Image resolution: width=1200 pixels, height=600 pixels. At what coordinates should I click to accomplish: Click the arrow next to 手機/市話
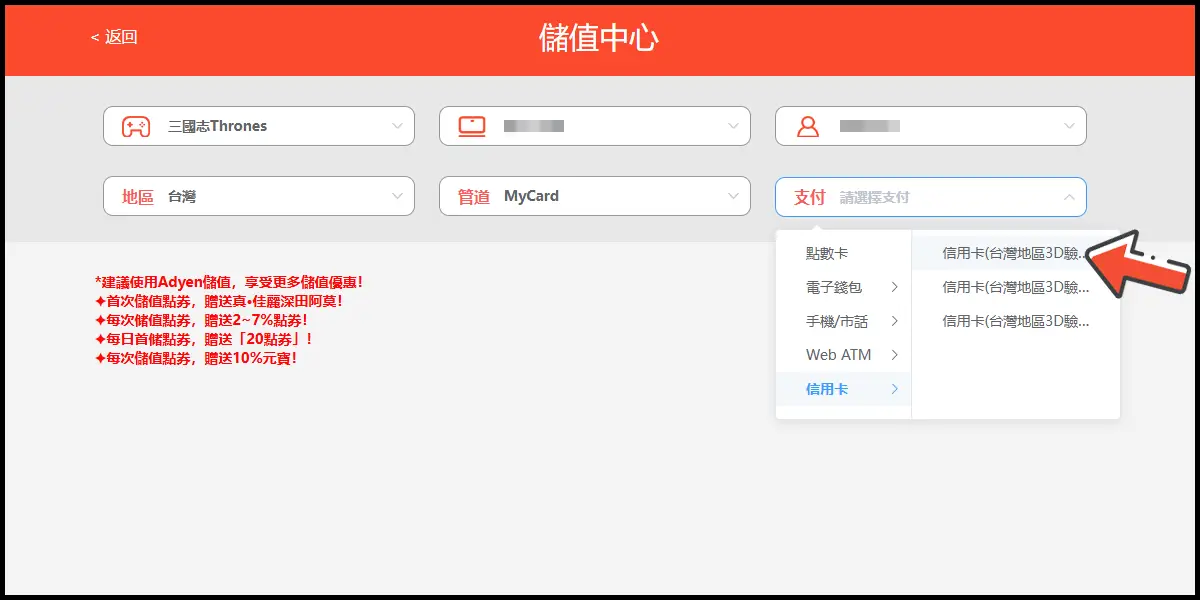click(894, 321)
